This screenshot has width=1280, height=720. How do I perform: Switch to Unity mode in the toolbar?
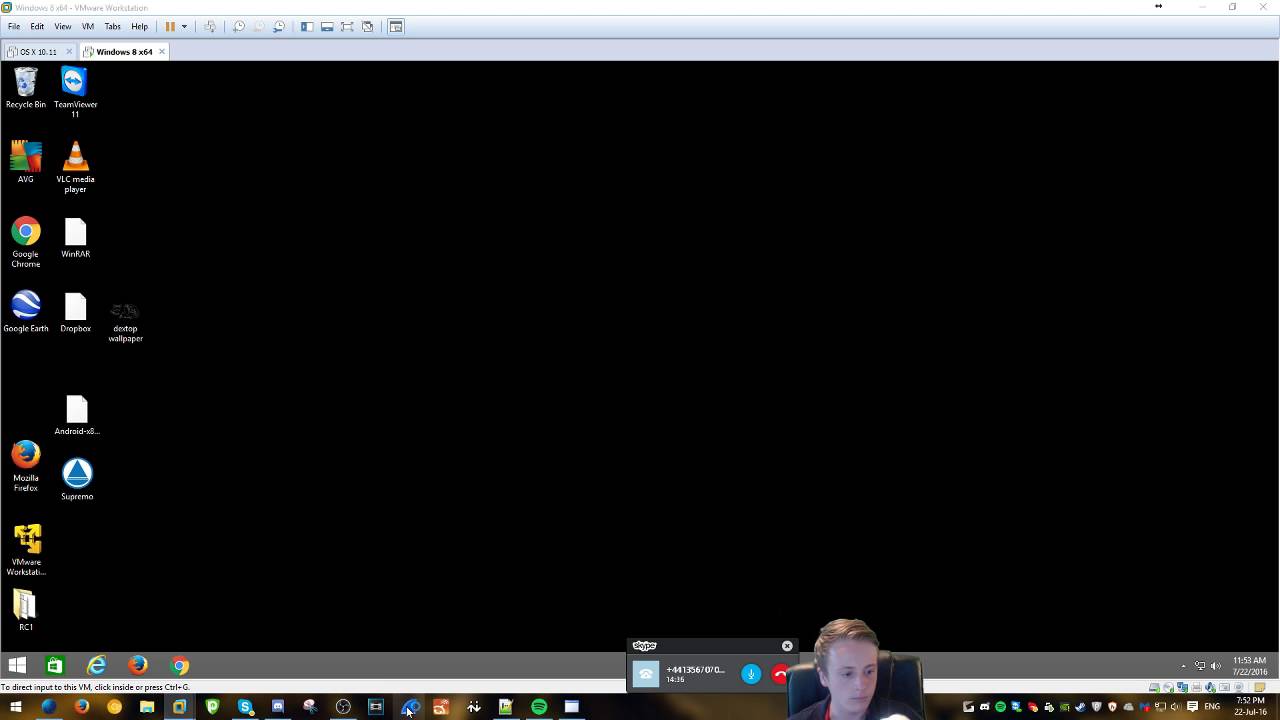coord(368,27)
